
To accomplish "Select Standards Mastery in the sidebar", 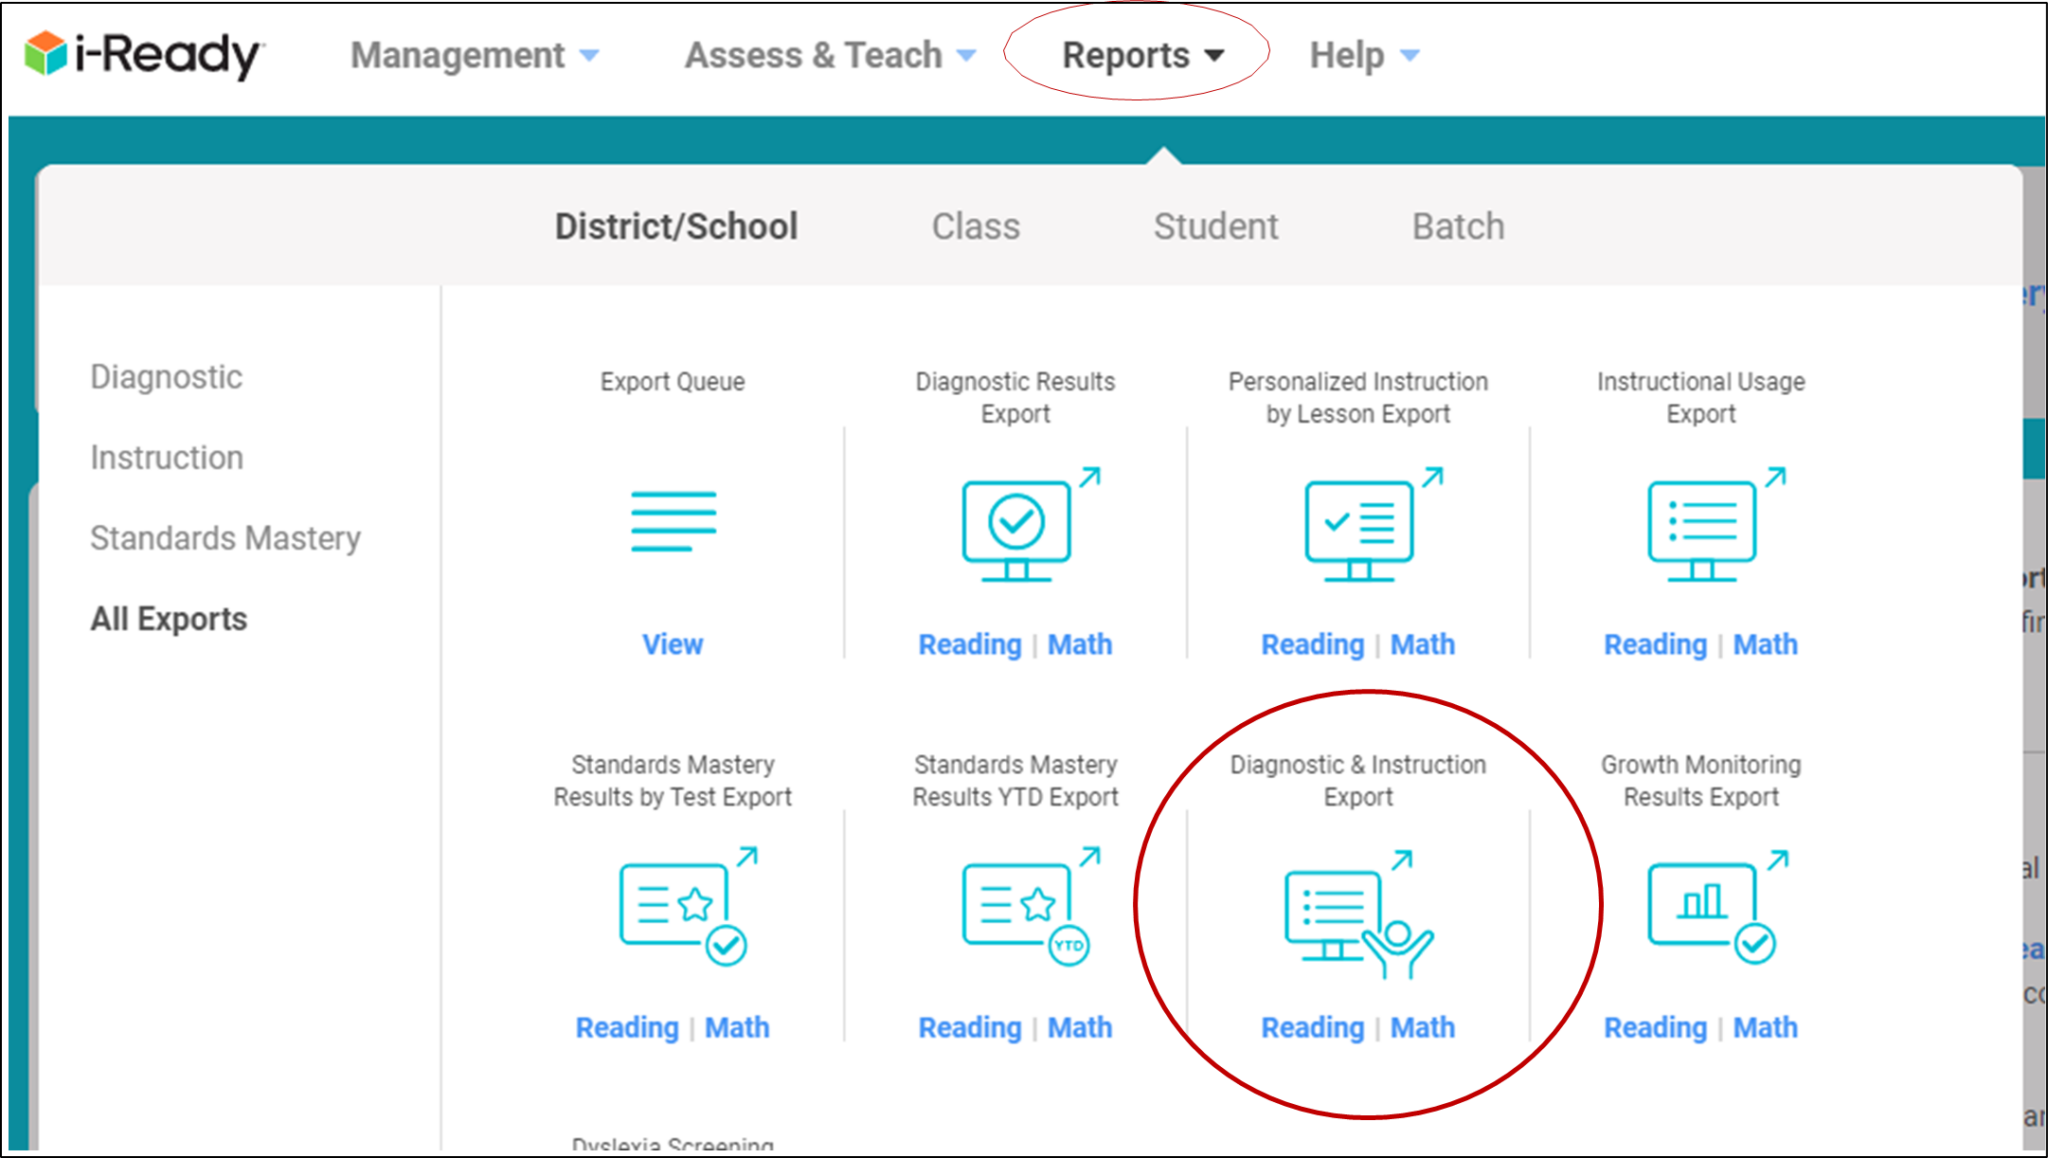I will pos(225,538).
